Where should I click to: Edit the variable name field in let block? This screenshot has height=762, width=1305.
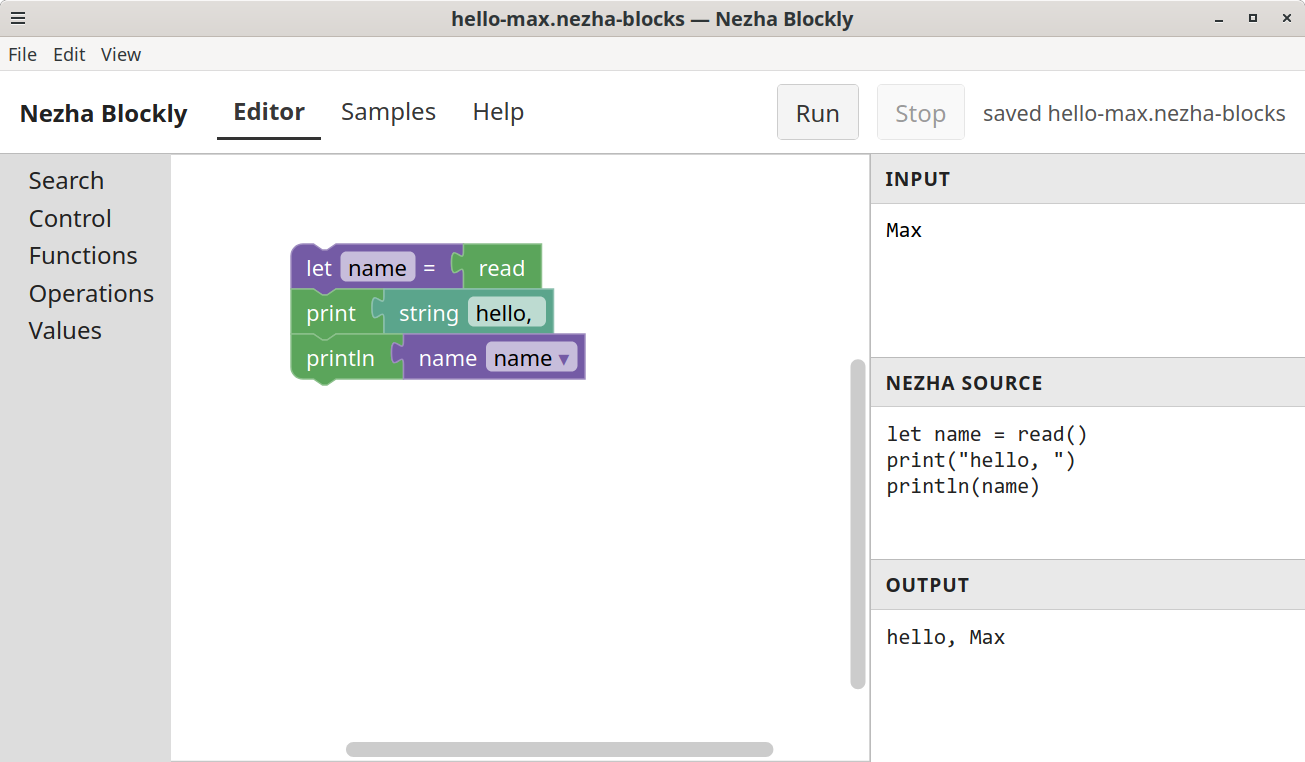pos(377,268)
